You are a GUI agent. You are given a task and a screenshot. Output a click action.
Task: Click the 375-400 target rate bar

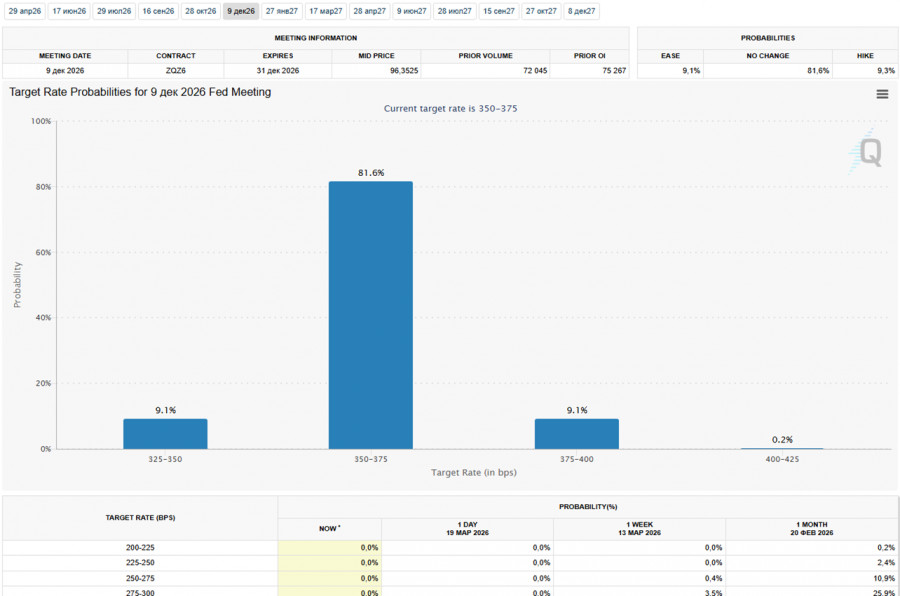coord(577,434)
